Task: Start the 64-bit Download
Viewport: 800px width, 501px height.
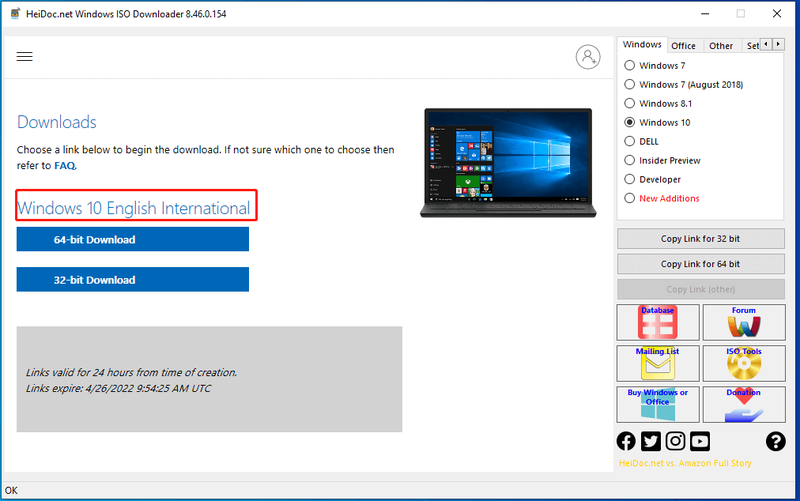Action: coord(133,239)
